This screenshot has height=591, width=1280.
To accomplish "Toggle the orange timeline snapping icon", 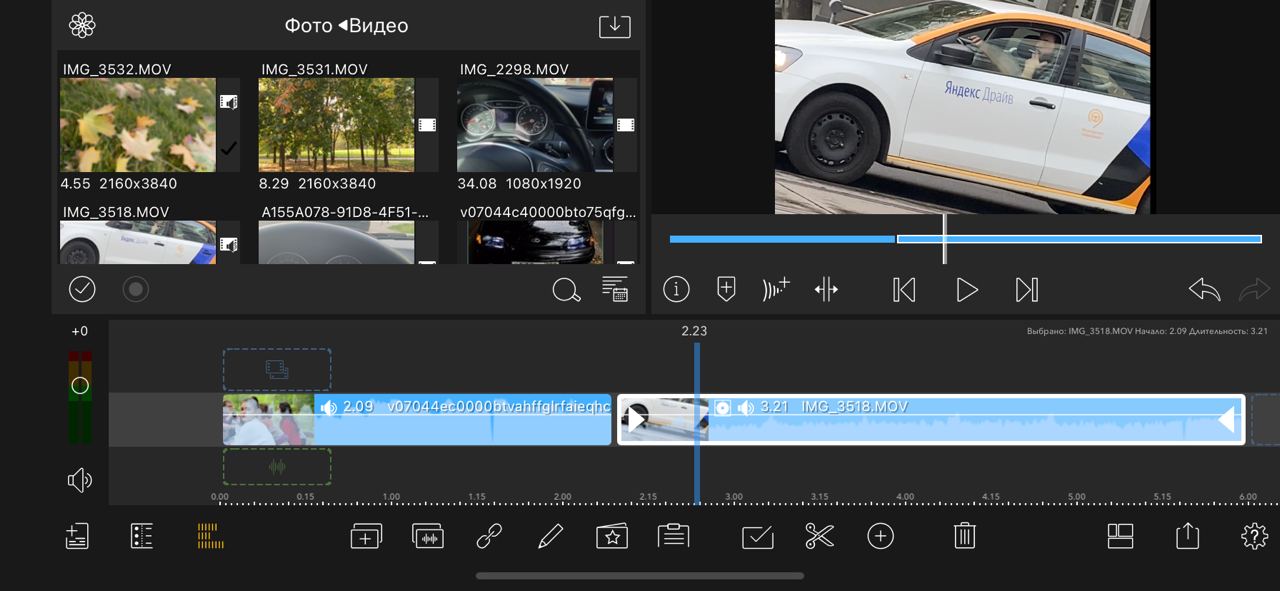I will [x=210, y=536].
